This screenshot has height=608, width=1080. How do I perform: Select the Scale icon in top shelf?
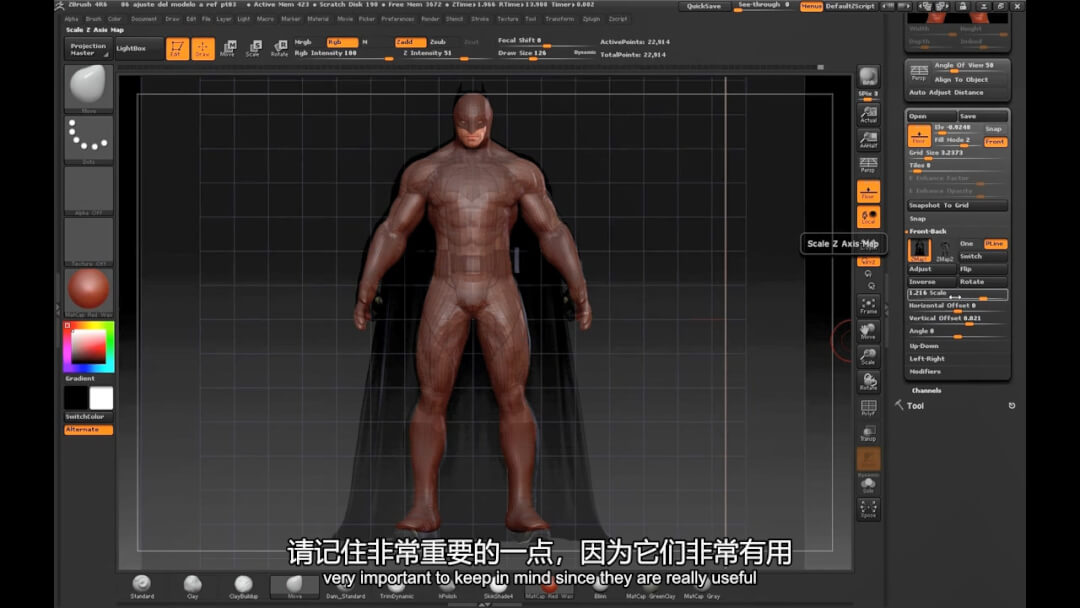(253, 48)
